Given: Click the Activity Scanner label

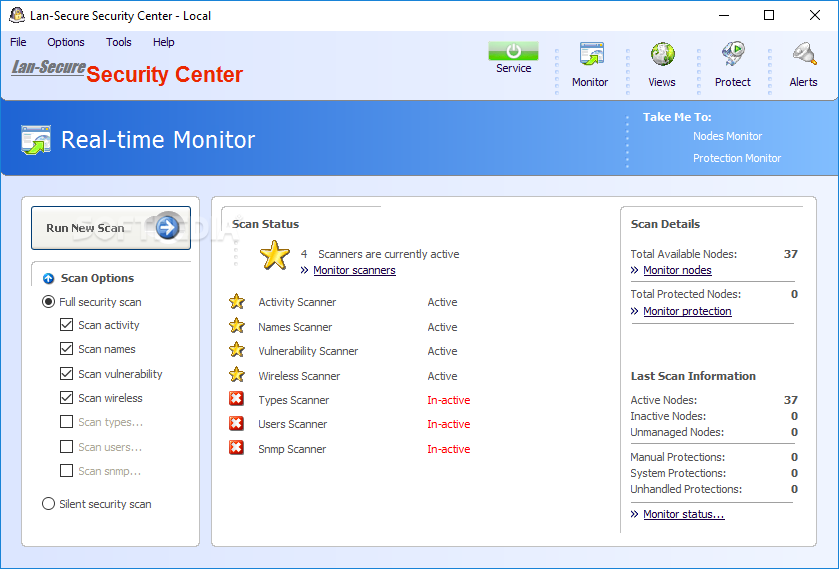Looking at the screenshot, I should tap(297, 302).
